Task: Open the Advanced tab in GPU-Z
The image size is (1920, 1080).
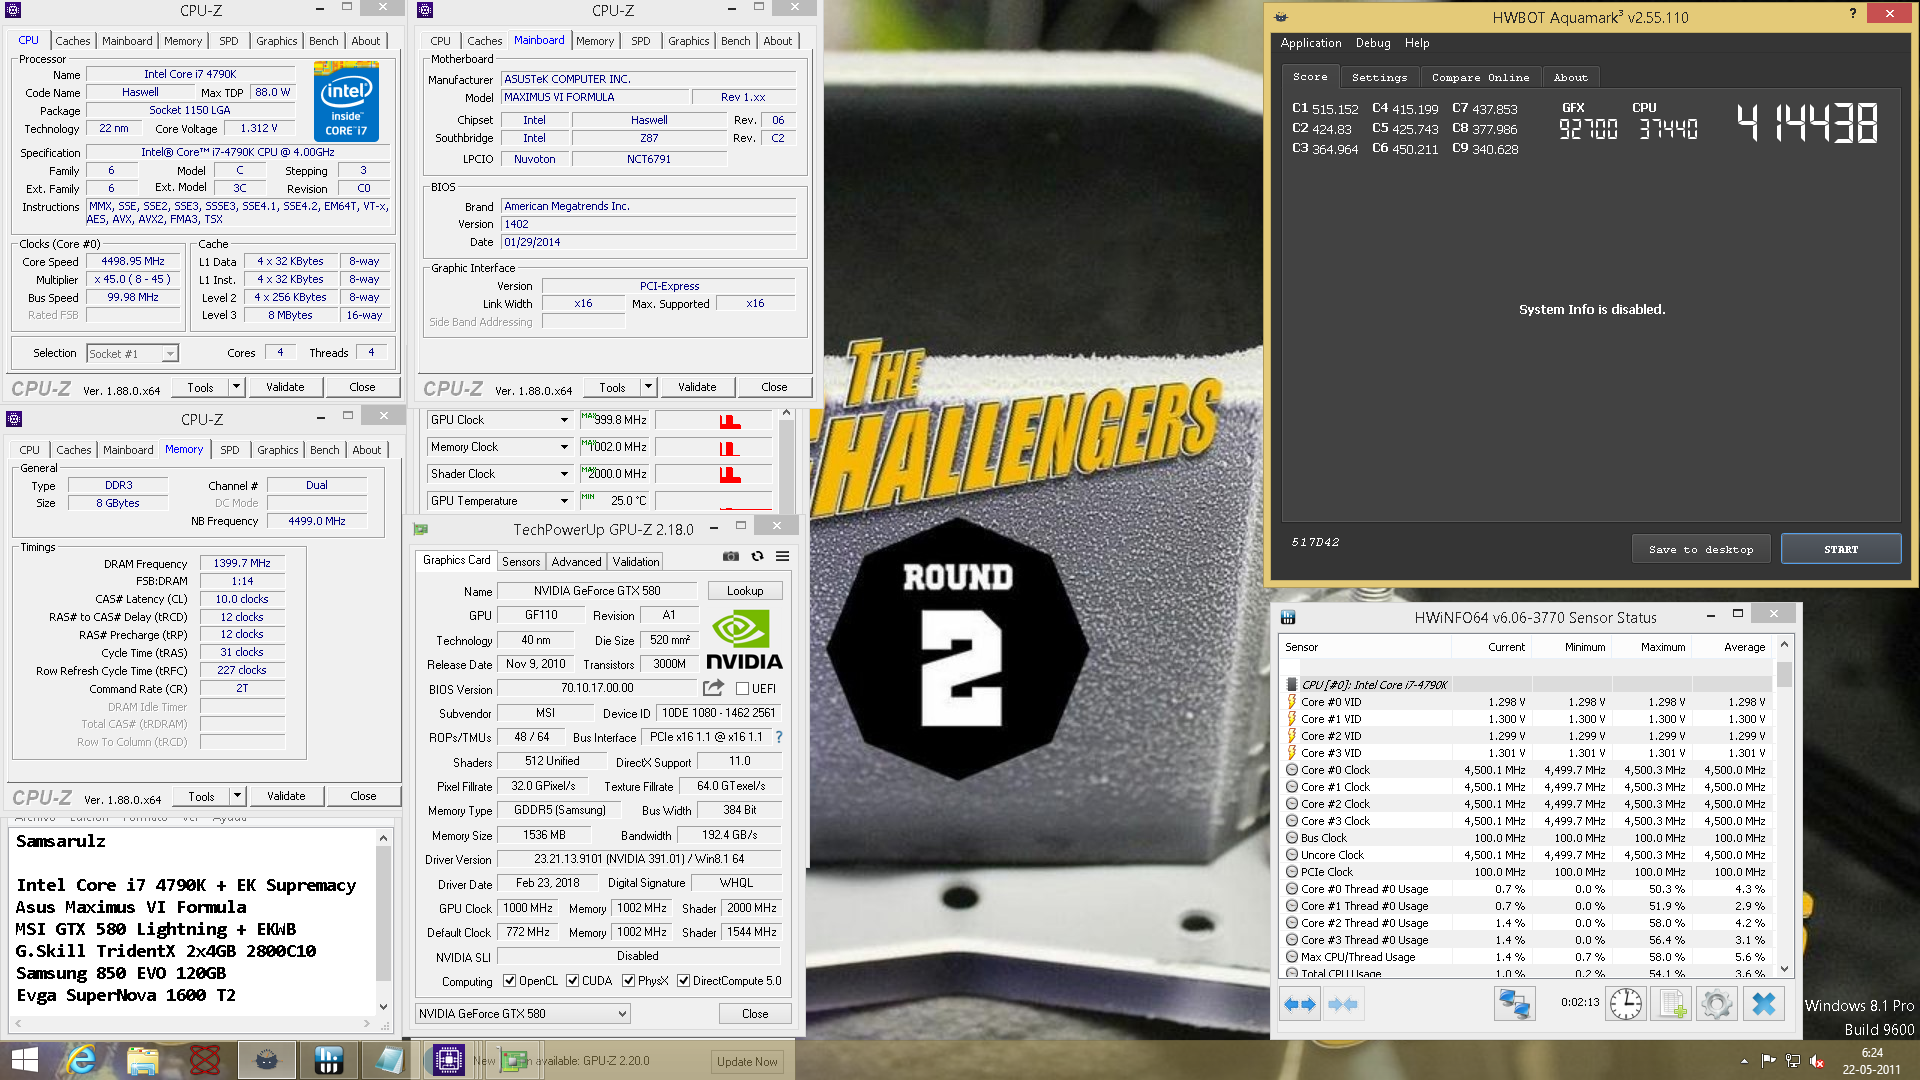Action: pos(577,562)
